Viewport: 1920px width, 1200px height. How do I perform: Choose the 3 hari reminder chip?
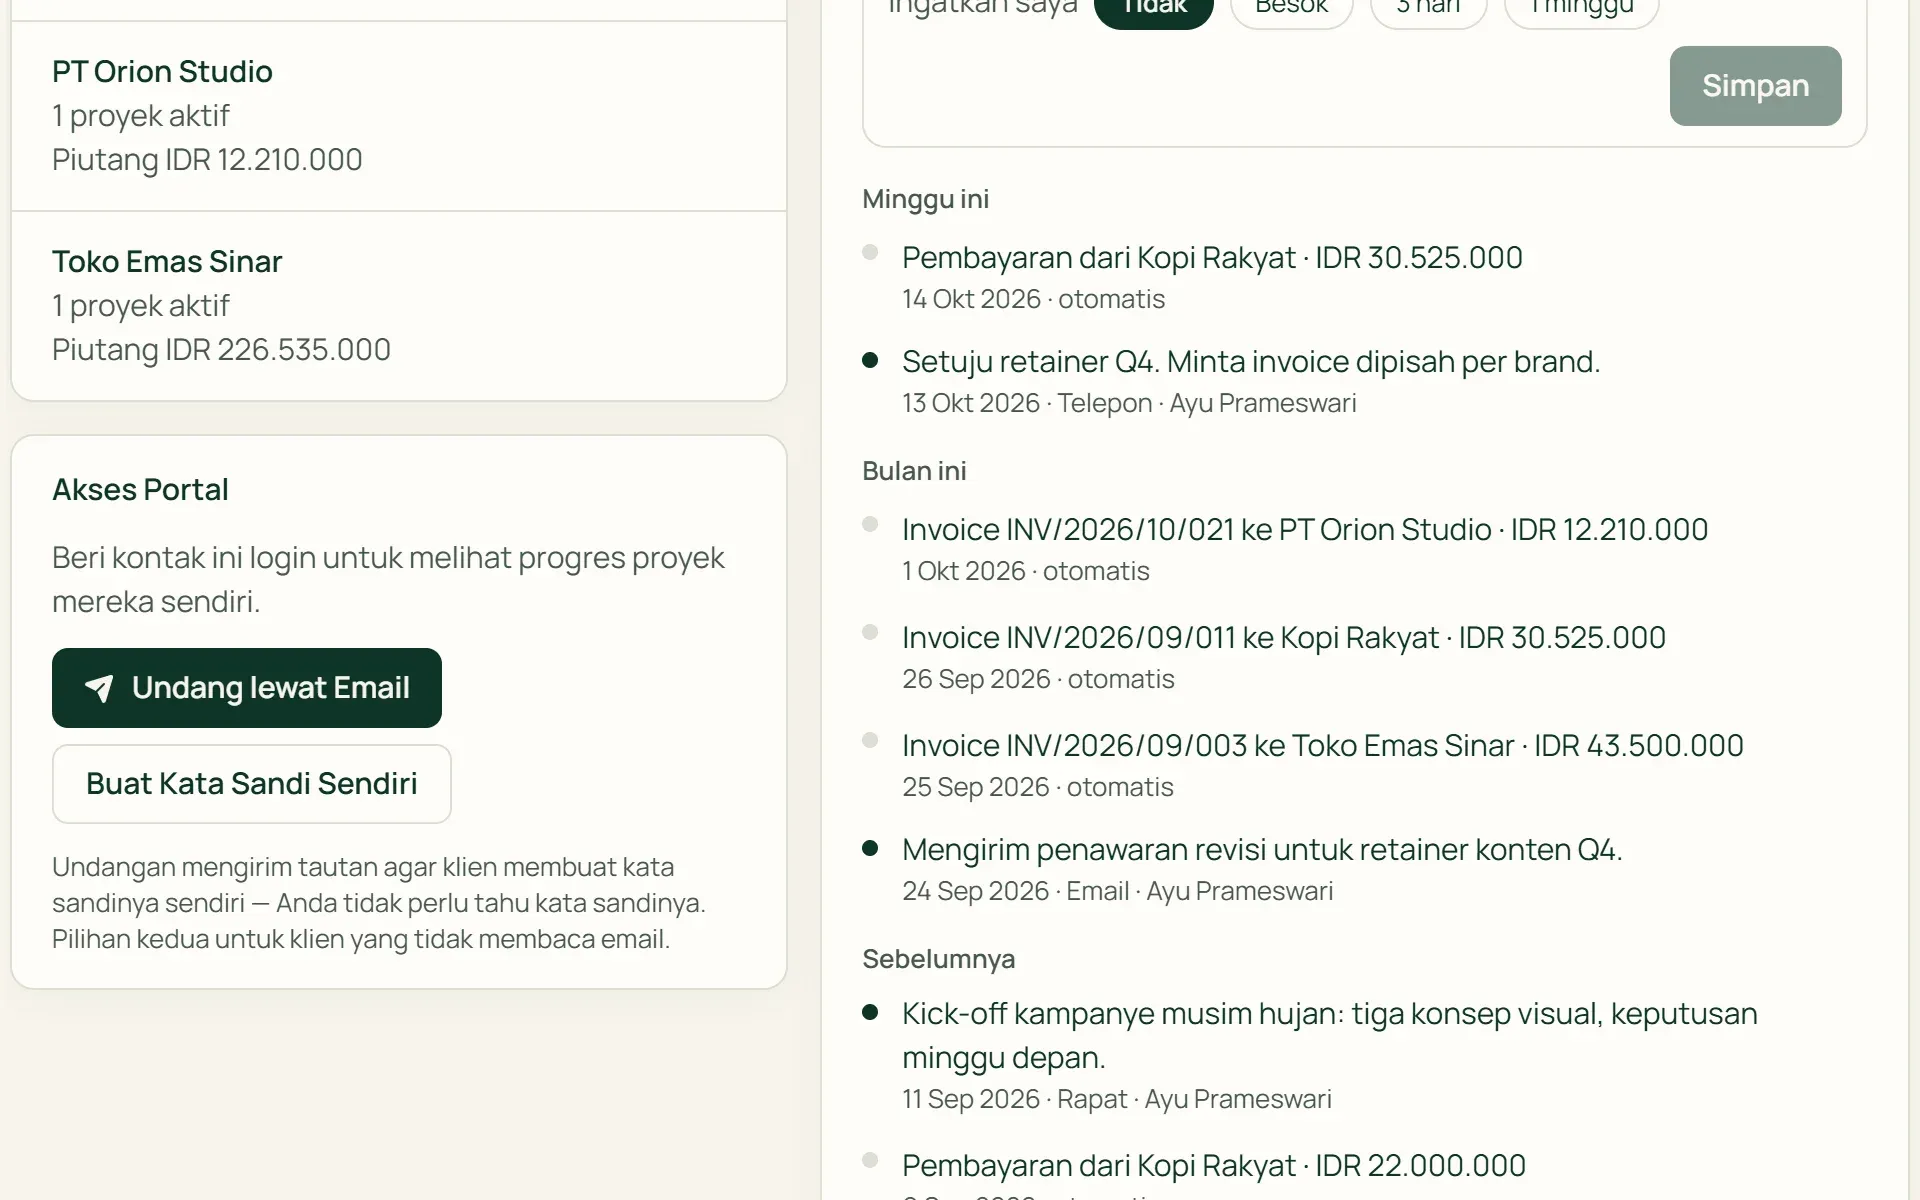pos(1428,10)
